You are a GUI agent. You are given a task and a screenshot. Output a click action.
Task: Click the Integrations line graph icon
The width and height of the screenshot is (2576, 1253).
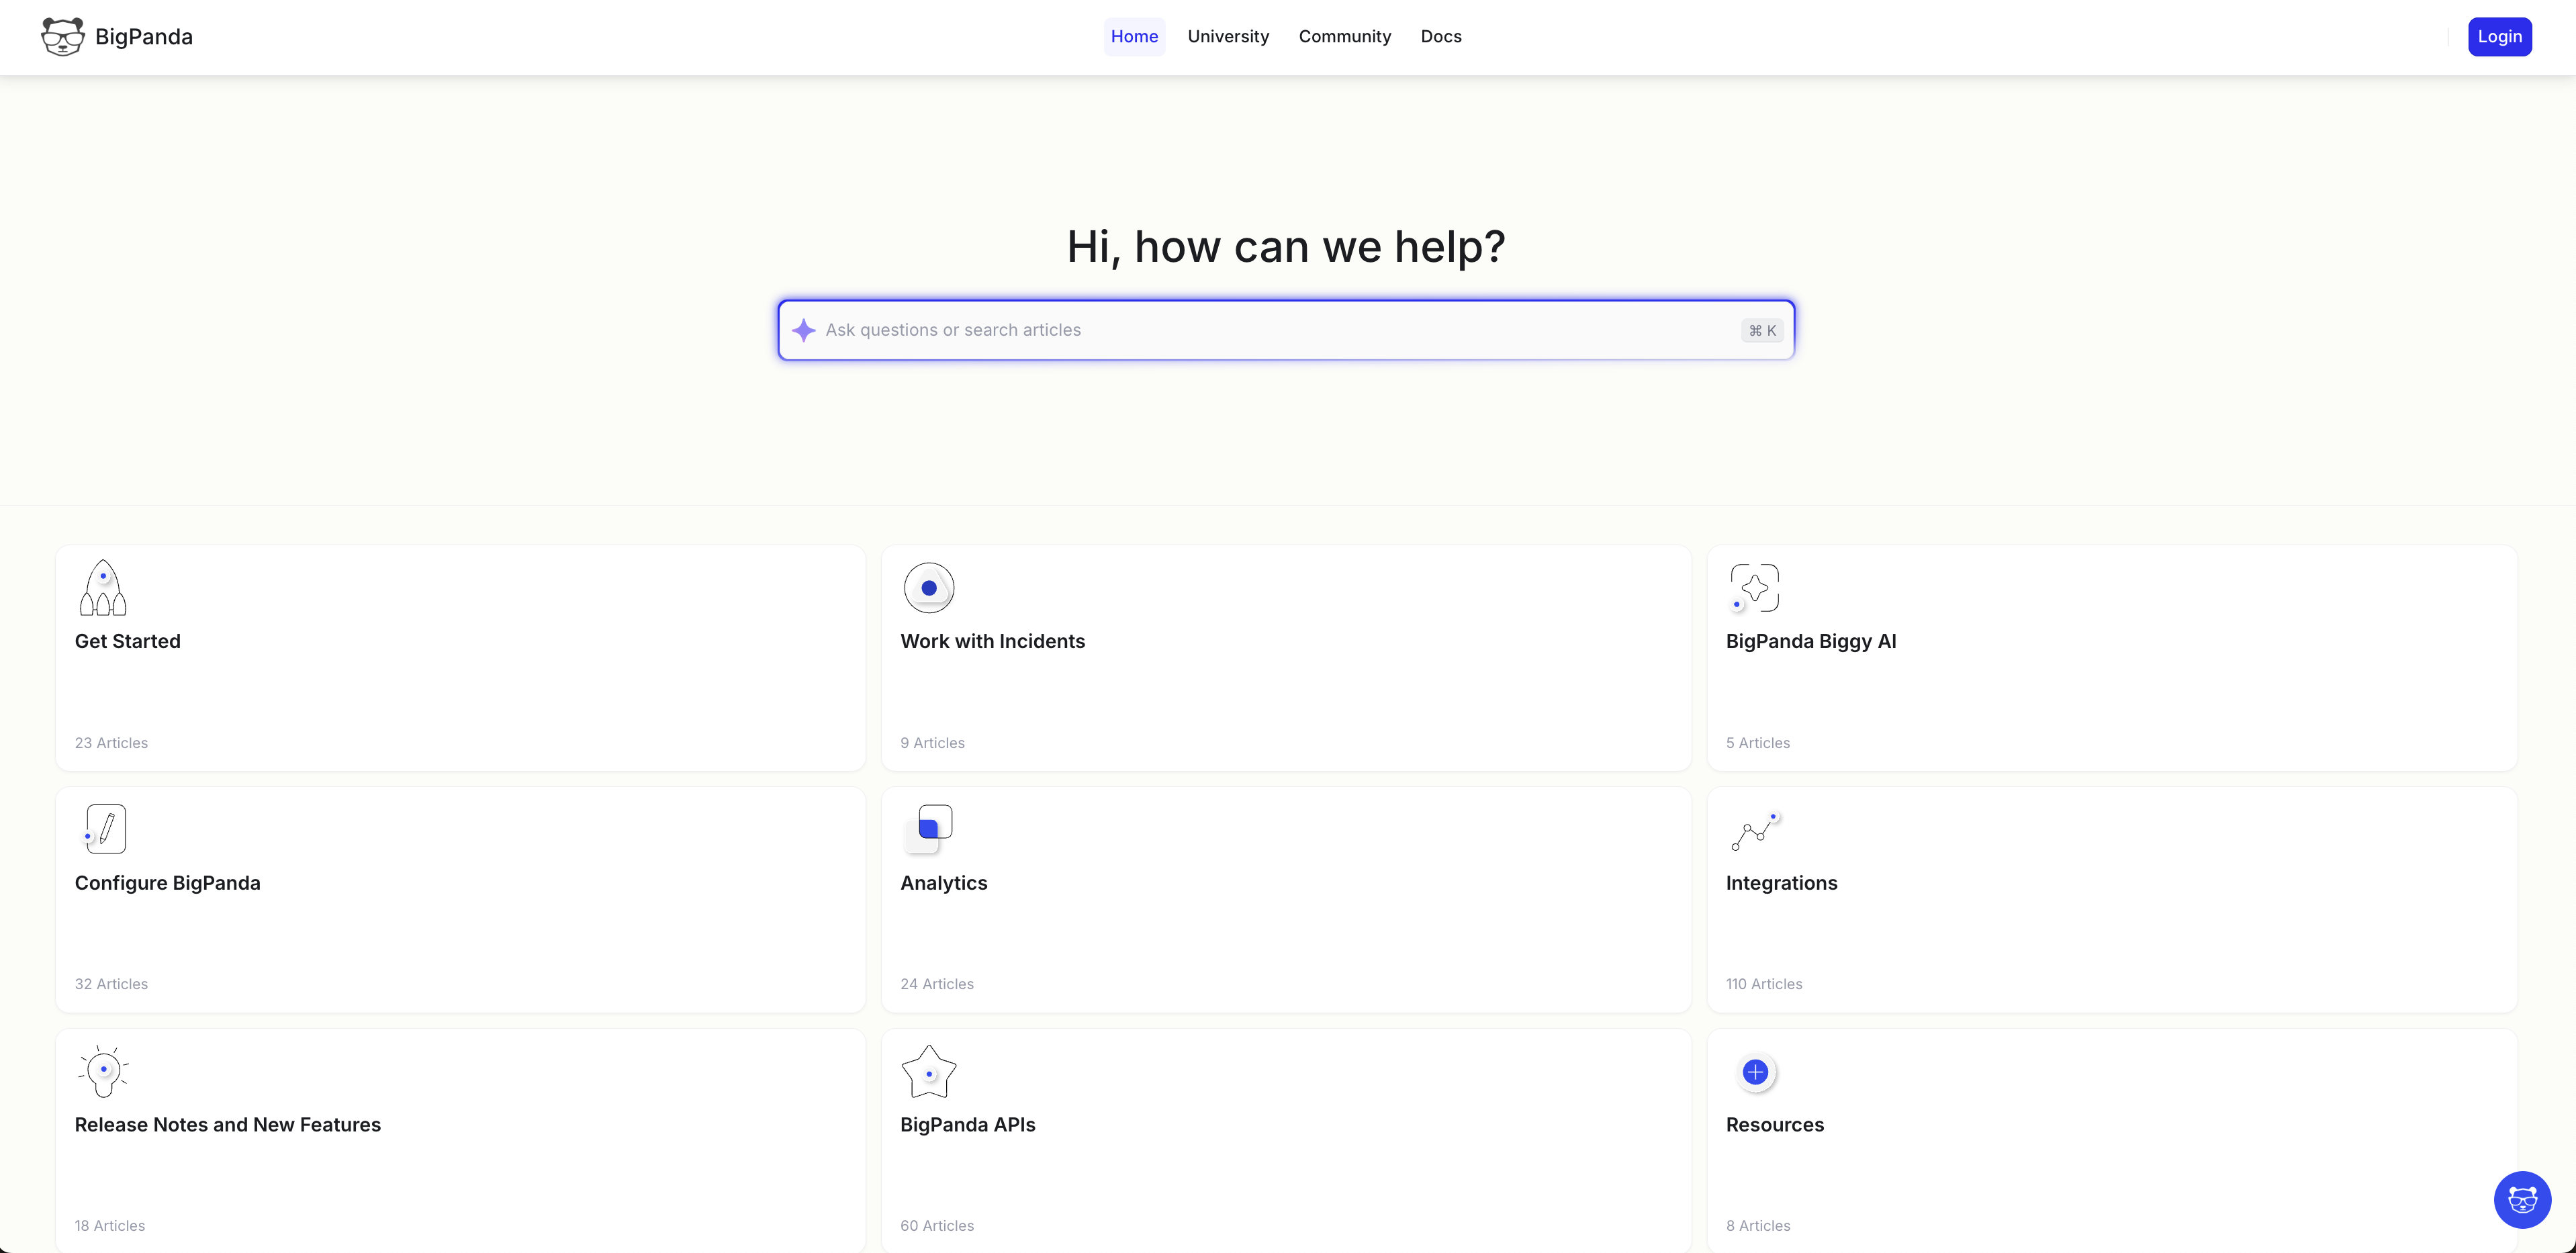coord(1754,832)
